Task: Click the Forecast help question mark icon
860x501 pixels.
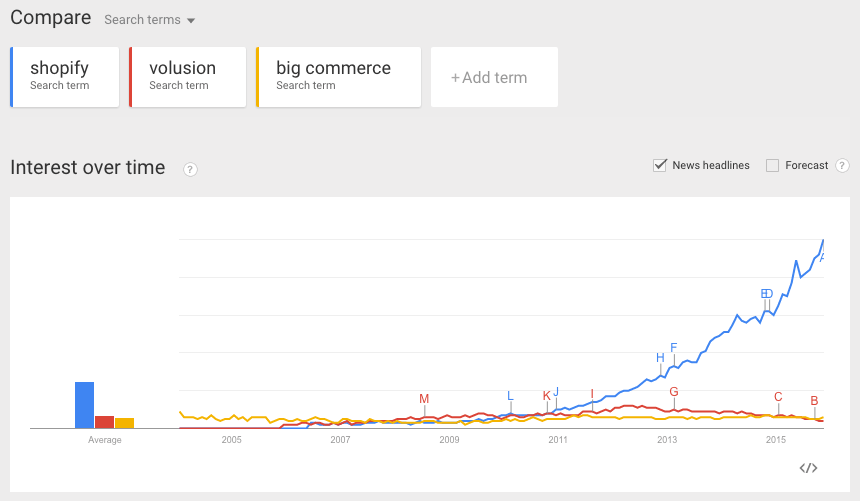Action: (842, 165)
